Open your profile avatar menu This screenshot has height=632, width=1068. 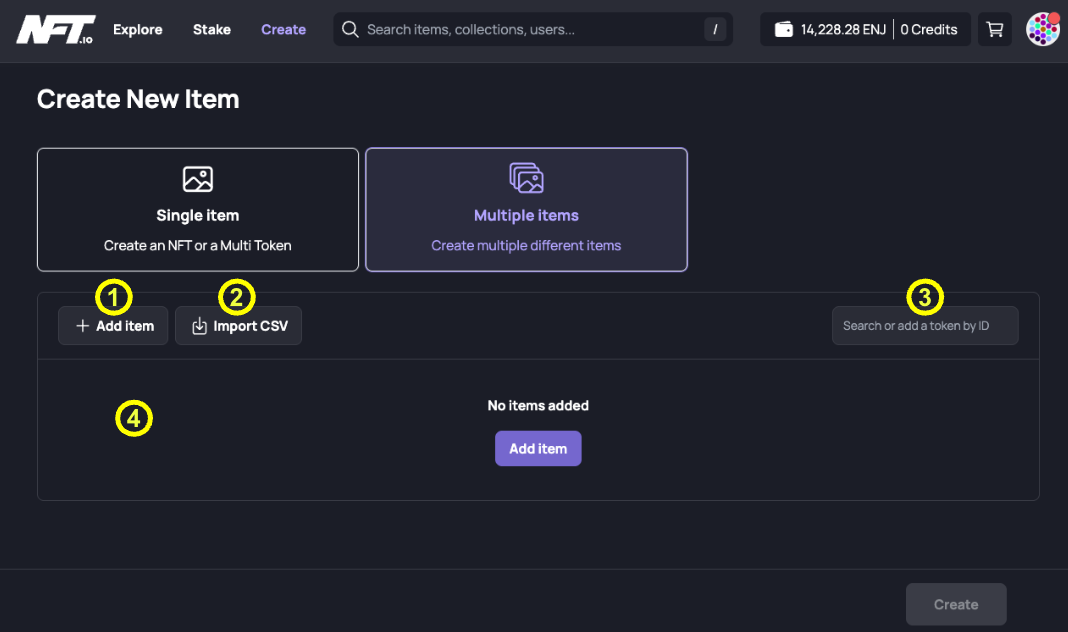tap(1043, 29)
